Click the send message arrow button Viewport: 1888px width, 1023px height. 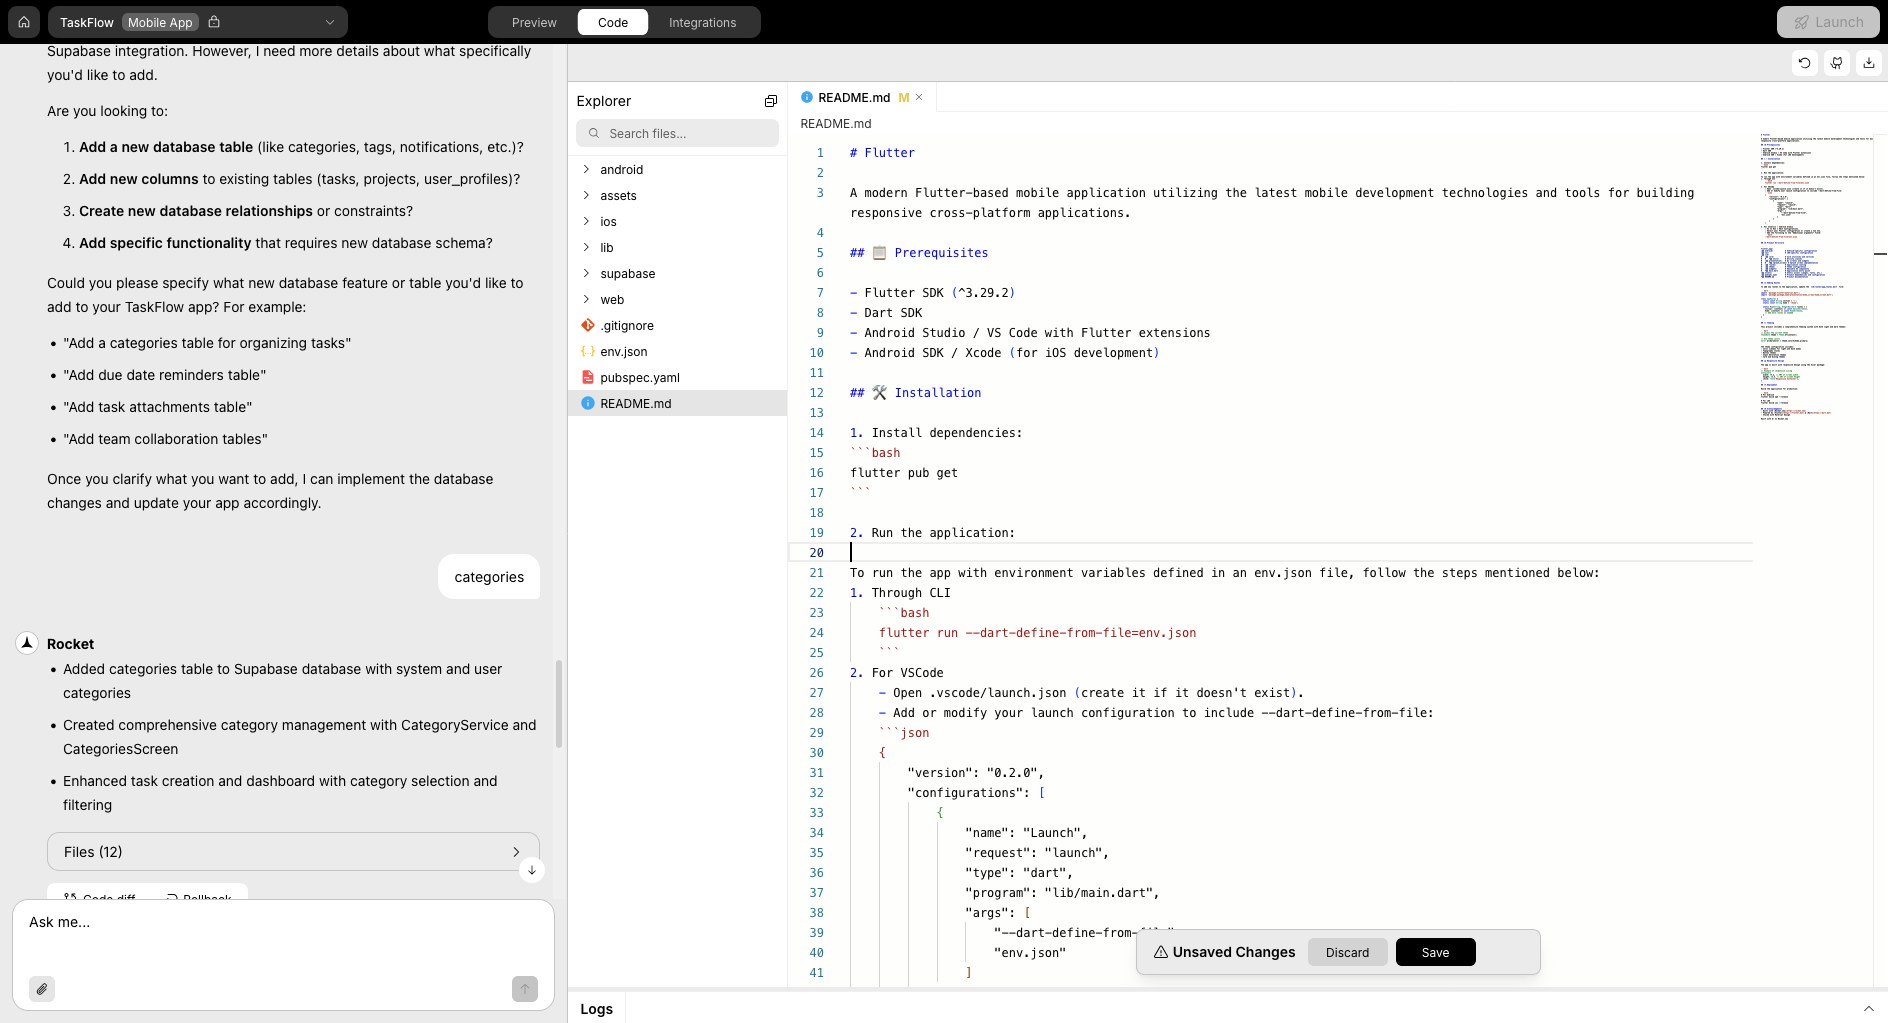[x=524, y=988]
